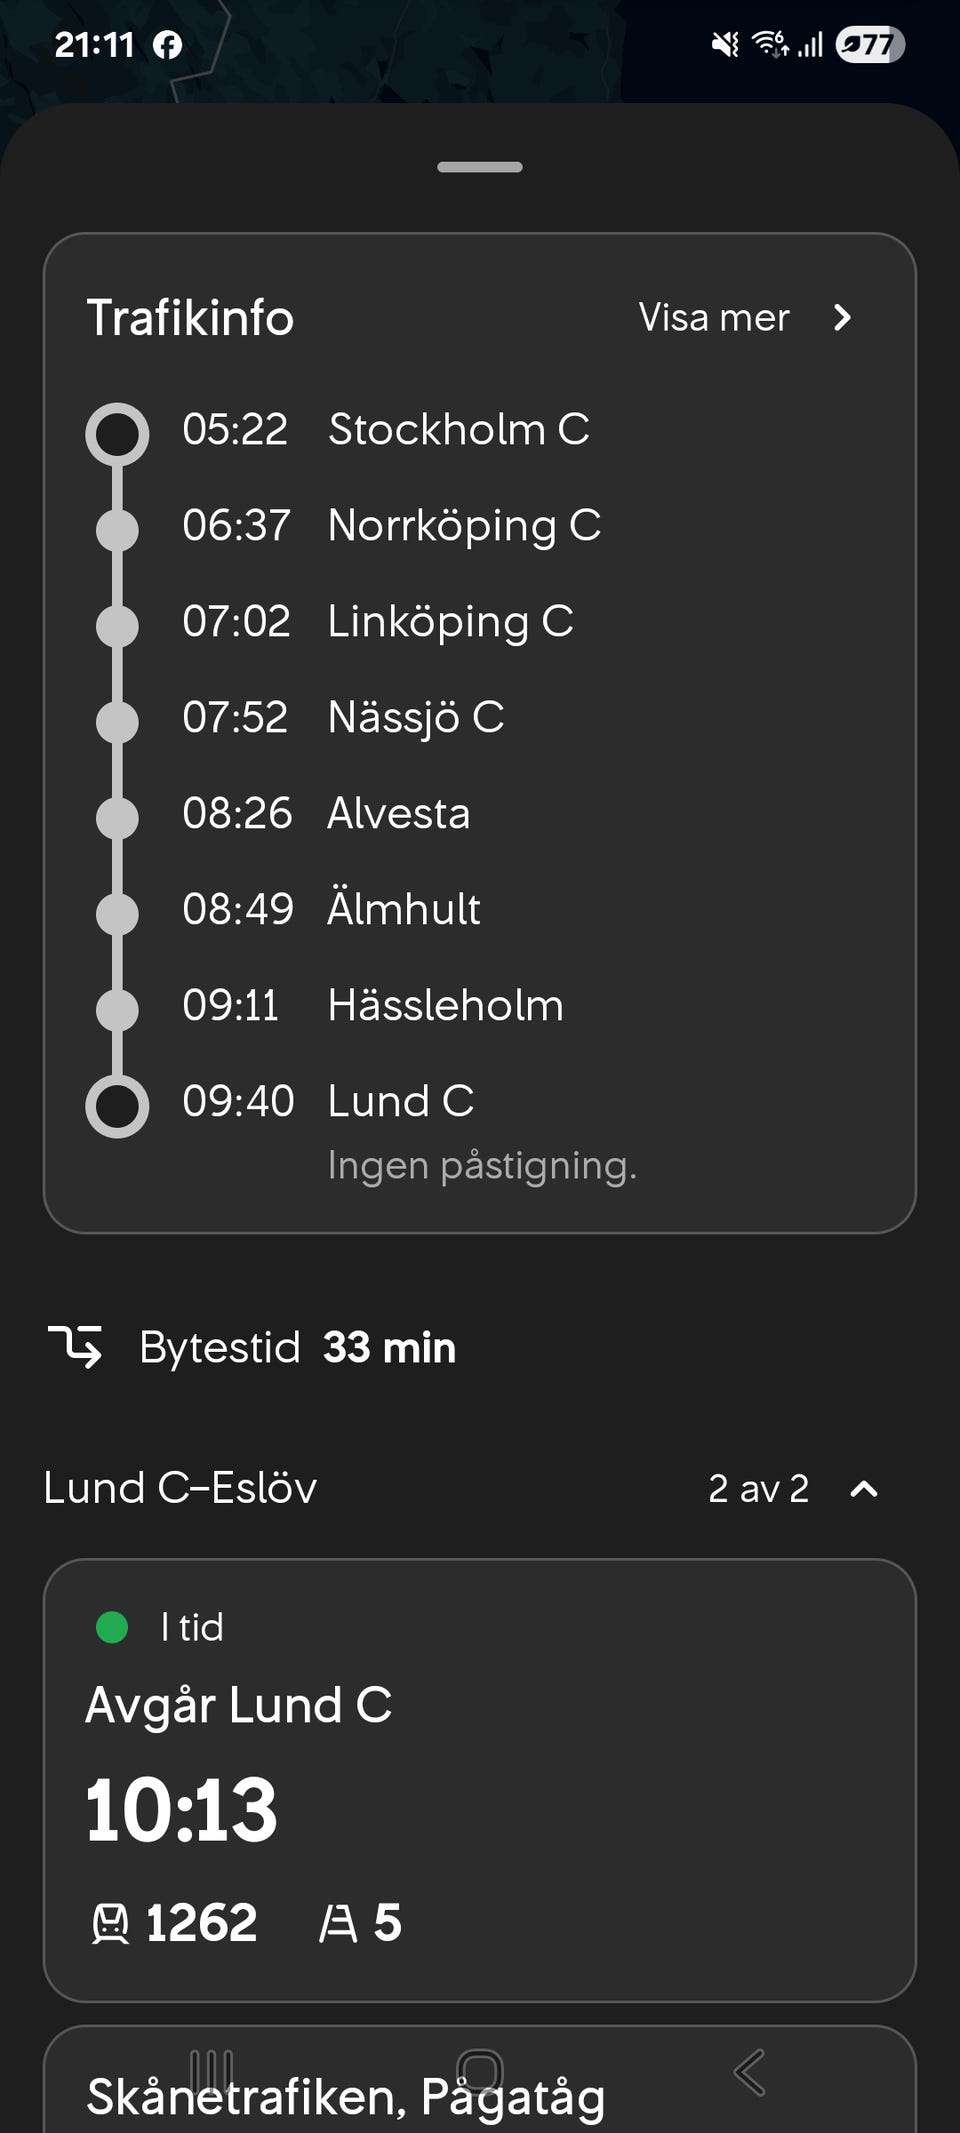This screenshot has height=2133, width=960.
Task: Collapse the Lund C–Eslöv section chevron
Action: point(863,1489)
